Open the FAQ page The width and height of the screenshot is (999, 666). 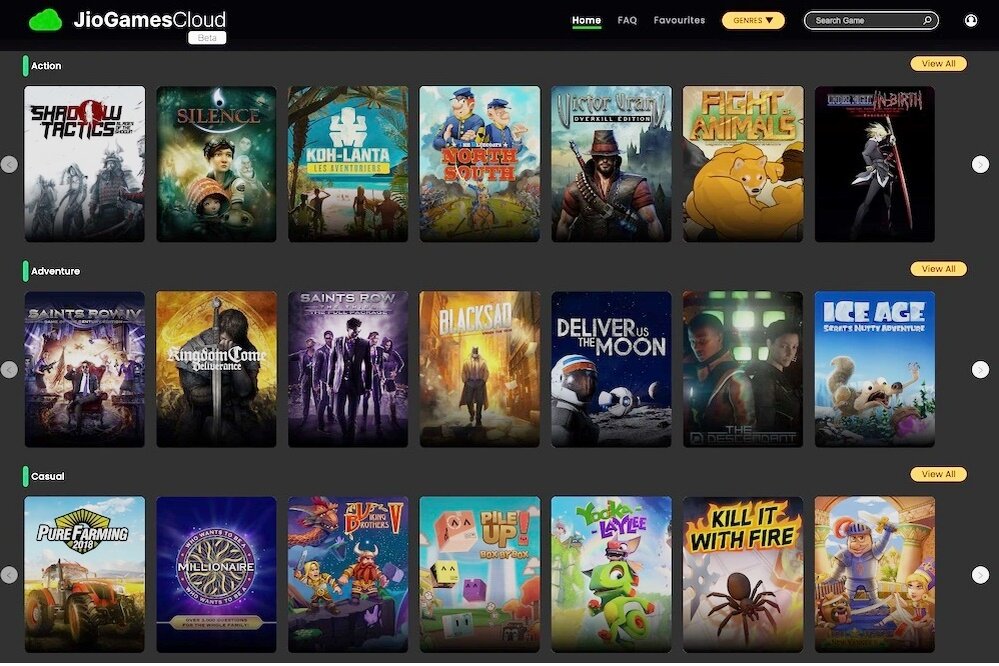[x=627, y=20]
